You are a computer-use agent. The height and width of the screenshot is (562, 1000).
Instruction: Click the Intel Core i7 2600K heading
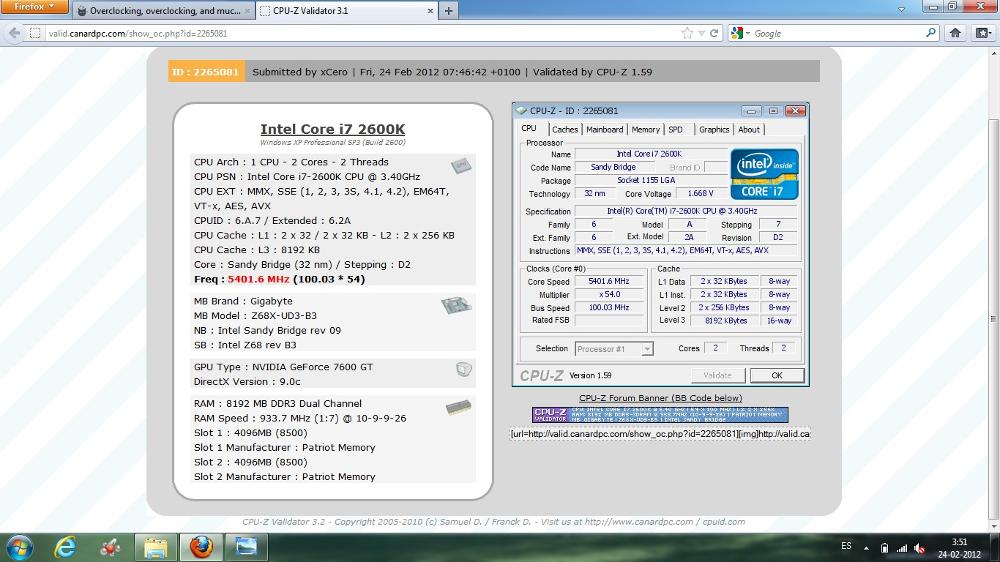pos(332,129)
